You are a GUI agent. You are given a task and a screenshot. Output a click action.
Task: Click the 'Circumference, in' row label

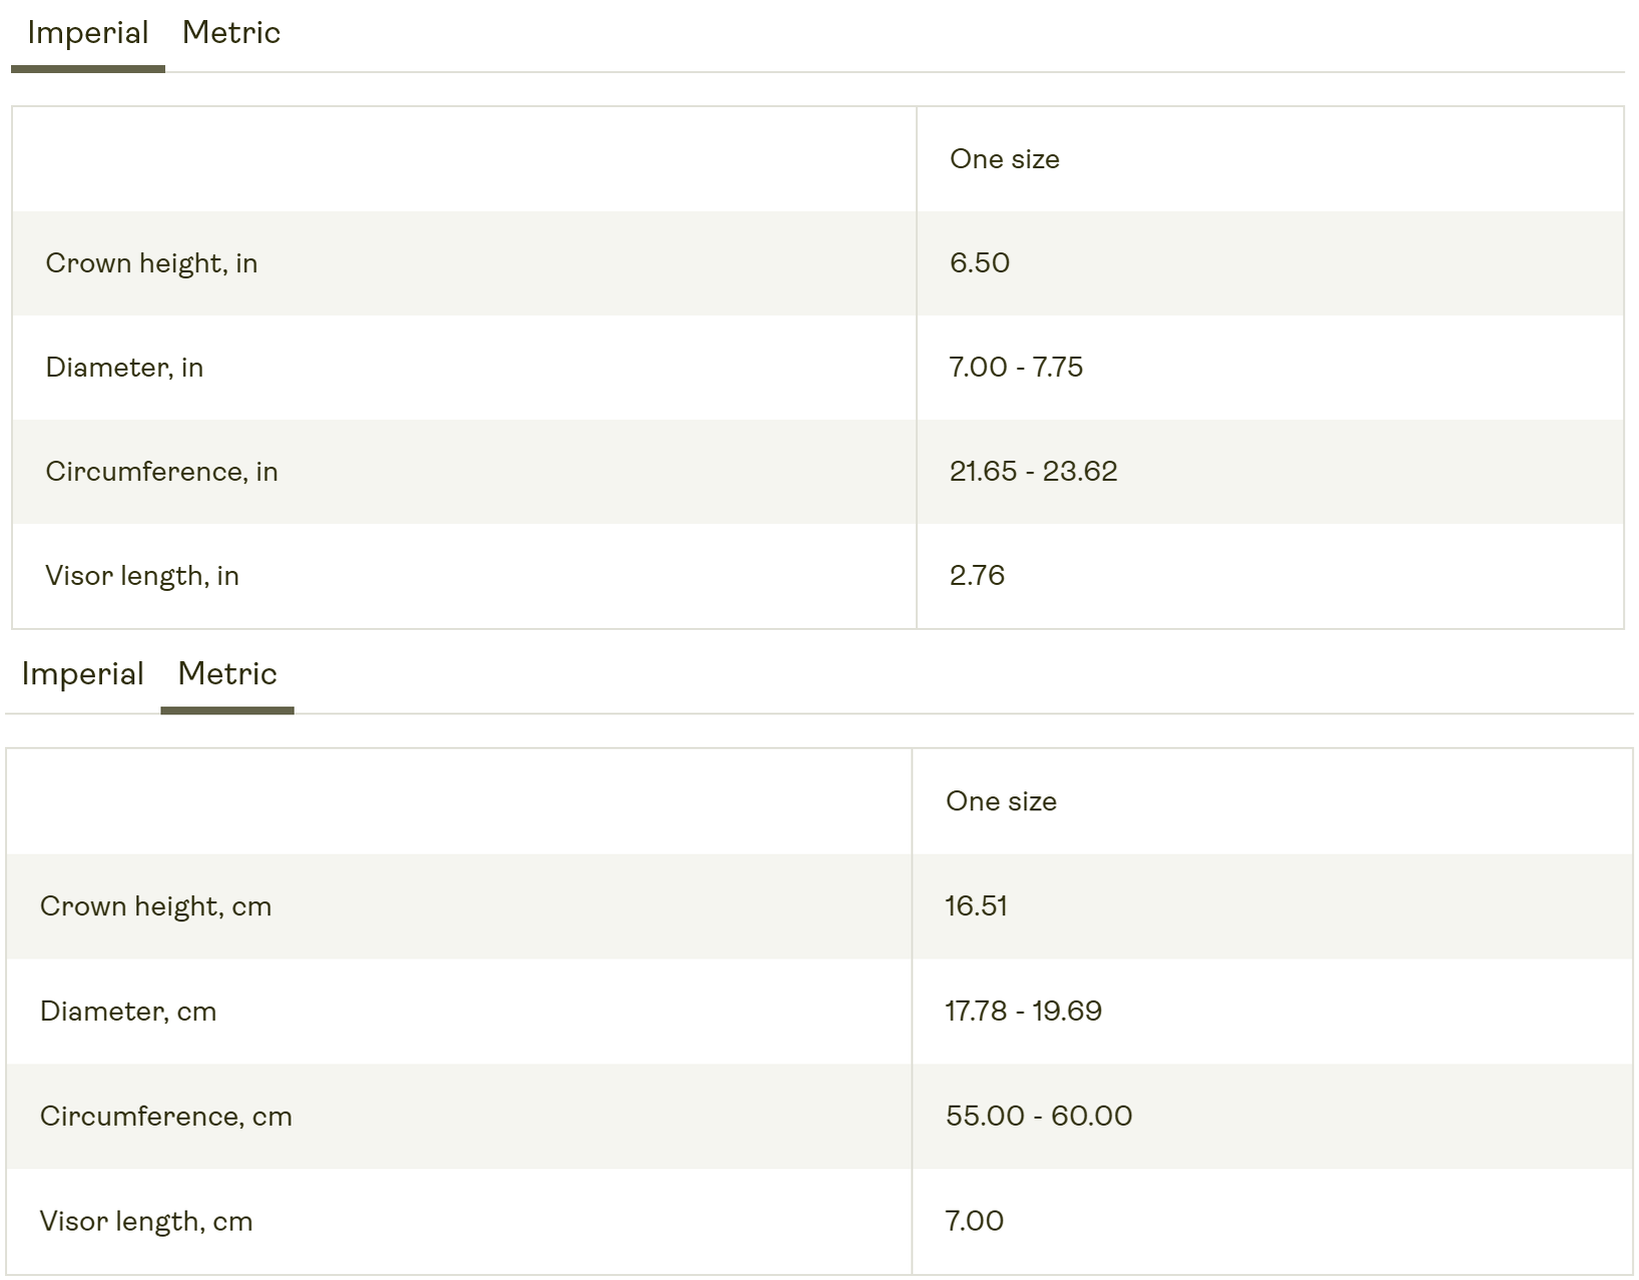point(162,471)
